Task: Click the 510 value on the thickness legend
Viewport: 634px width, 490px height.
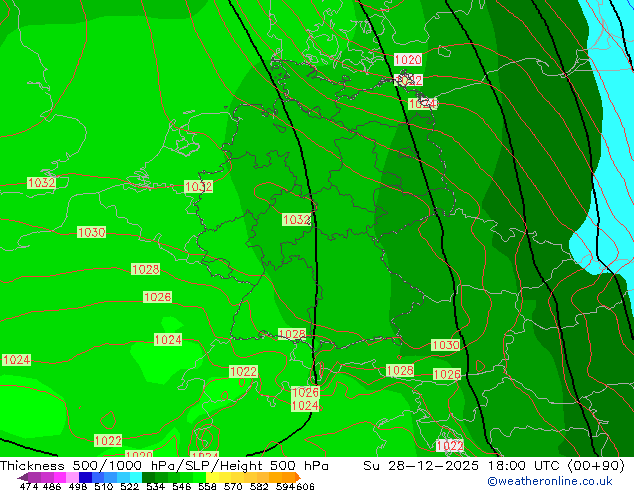Action: [104, 486]
